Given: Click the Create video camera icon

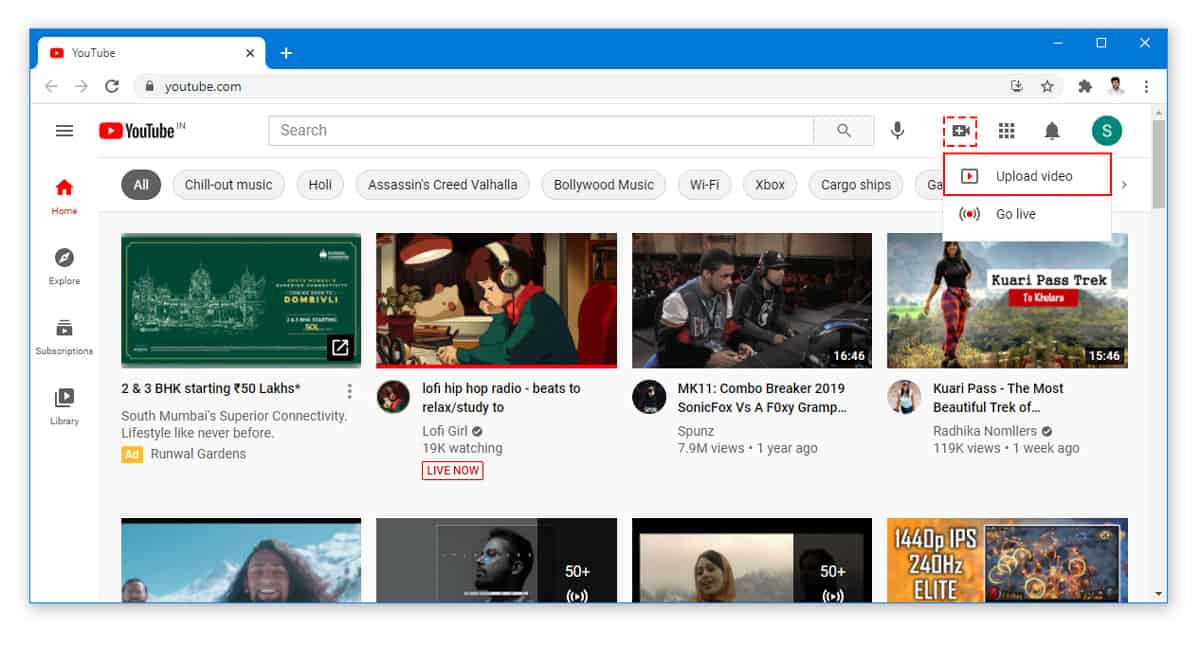Looking at the screenshot, I should pyautogui.click(x=960, y=130).
